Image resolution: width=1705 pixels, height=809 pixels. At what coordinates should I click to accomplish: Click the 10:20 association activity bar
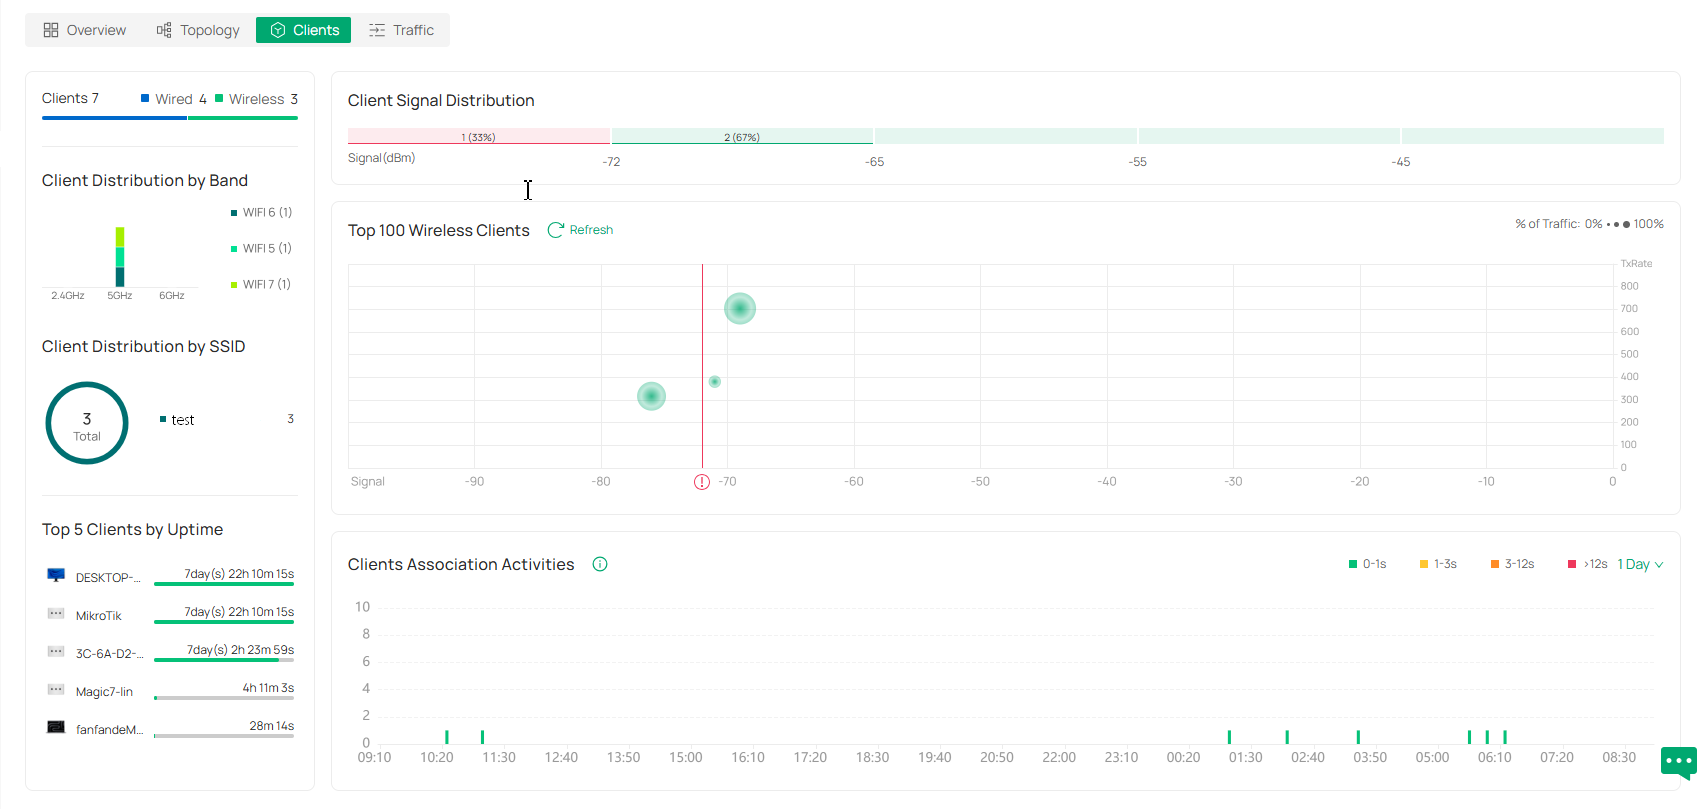[x=446, y=737]
